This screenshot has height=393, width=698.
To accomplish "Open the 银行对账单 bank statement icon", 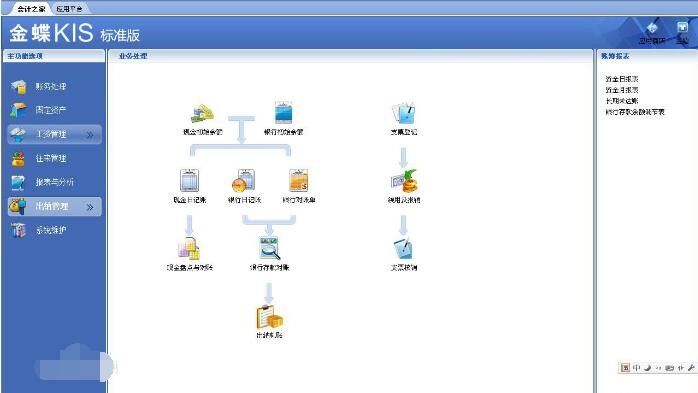I will point(298,180).
